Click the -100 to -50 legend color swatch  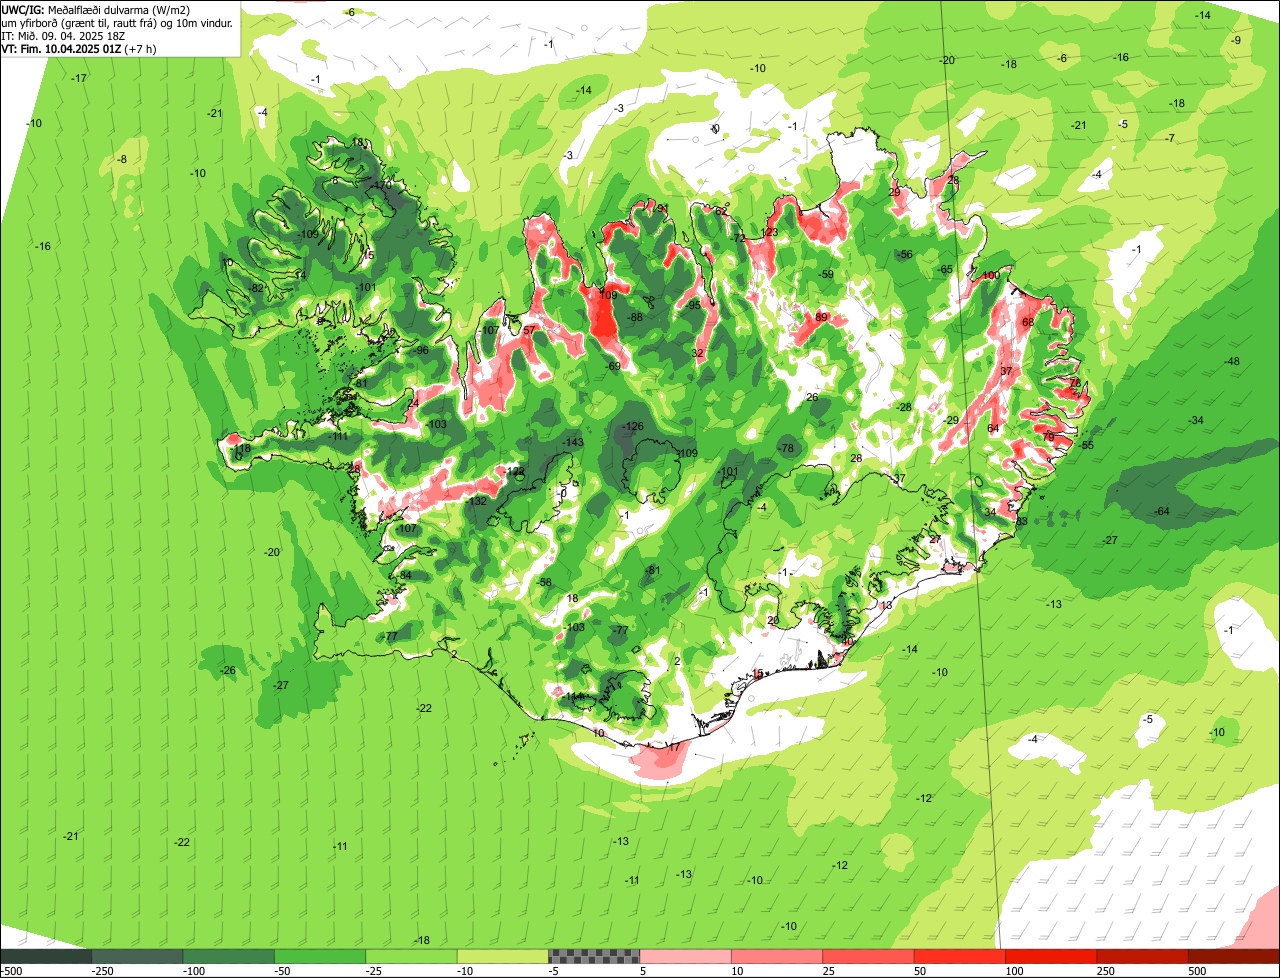click(229, 956)
